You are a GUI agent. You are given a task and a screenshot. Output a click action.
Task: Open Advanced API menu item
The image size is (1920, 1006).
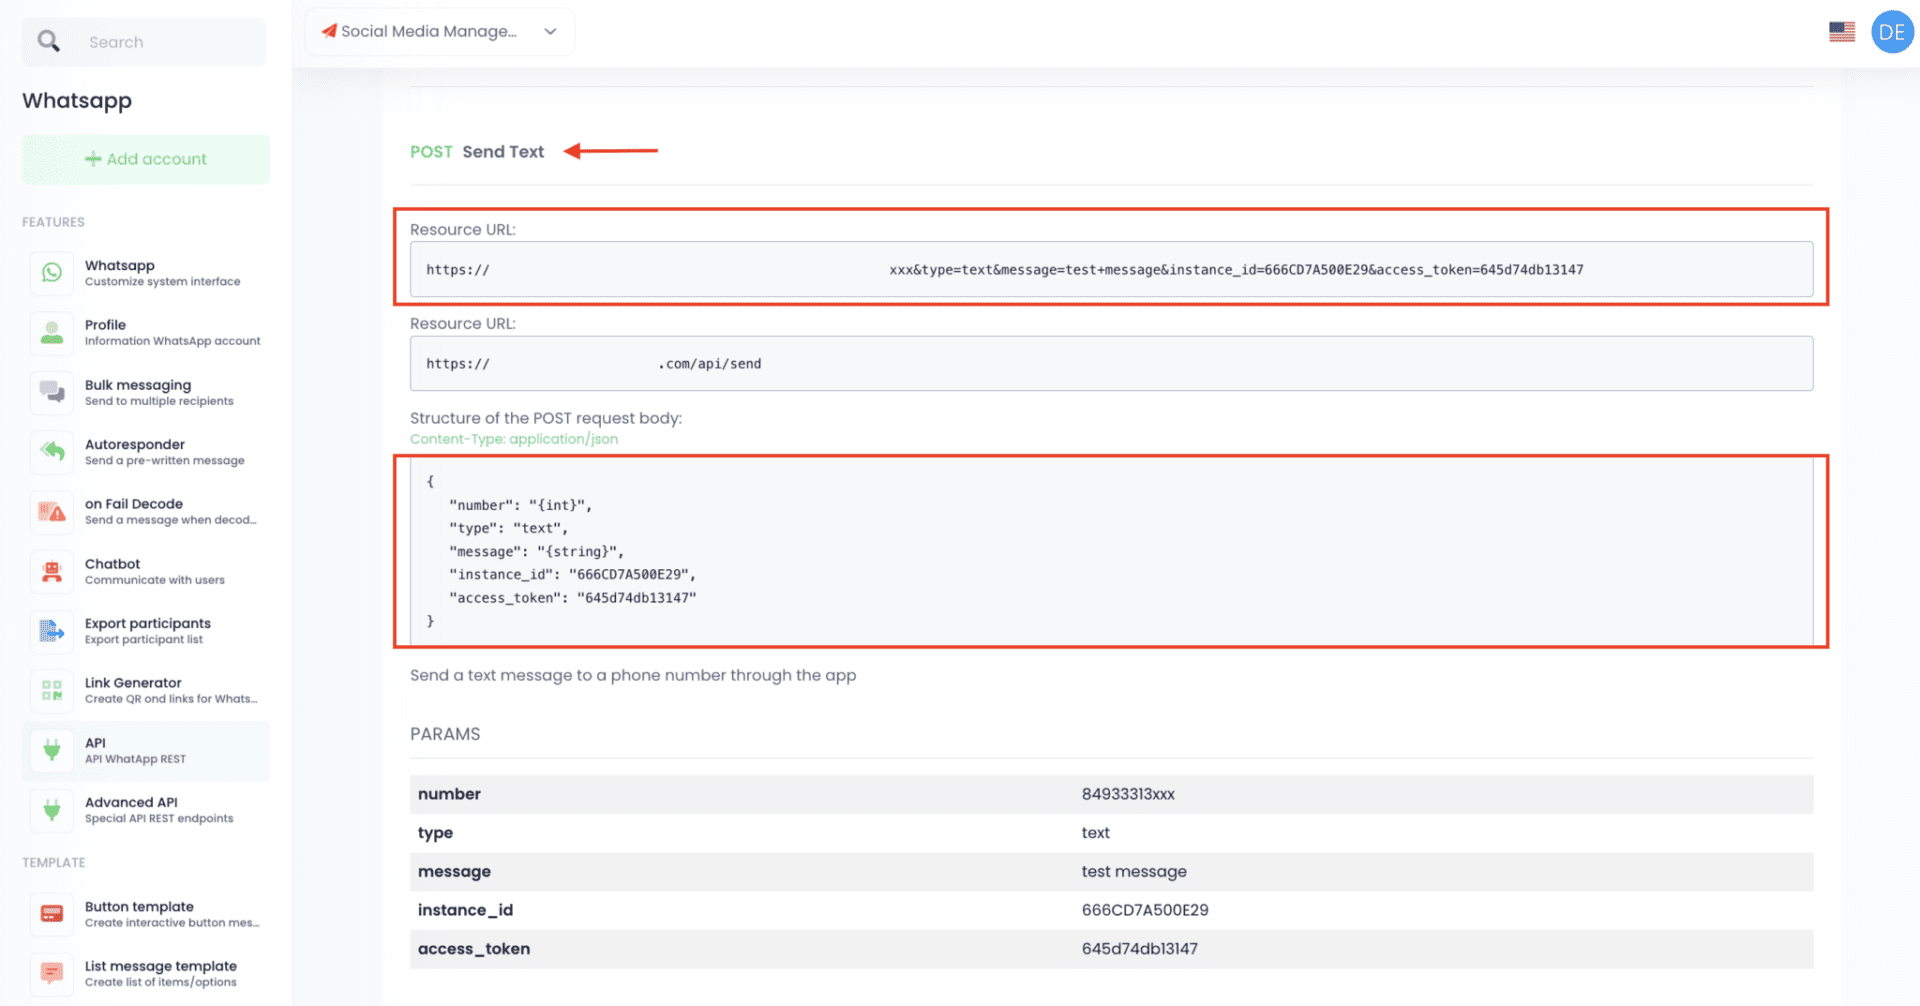coord(146,810)
